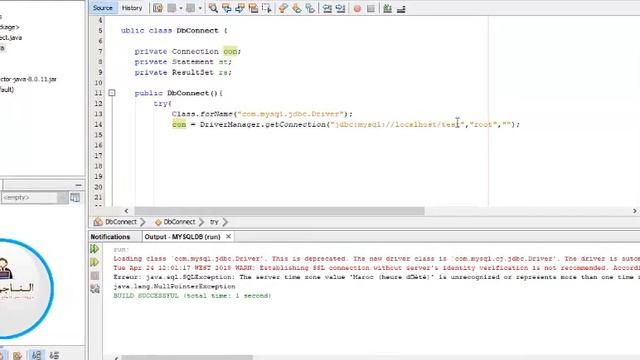The width and height of the screenshot is (640, 360).
Task: Click 'Loading class com.mysql.jdbc.Driver' warning line
Action: click(x=376, y=259)
